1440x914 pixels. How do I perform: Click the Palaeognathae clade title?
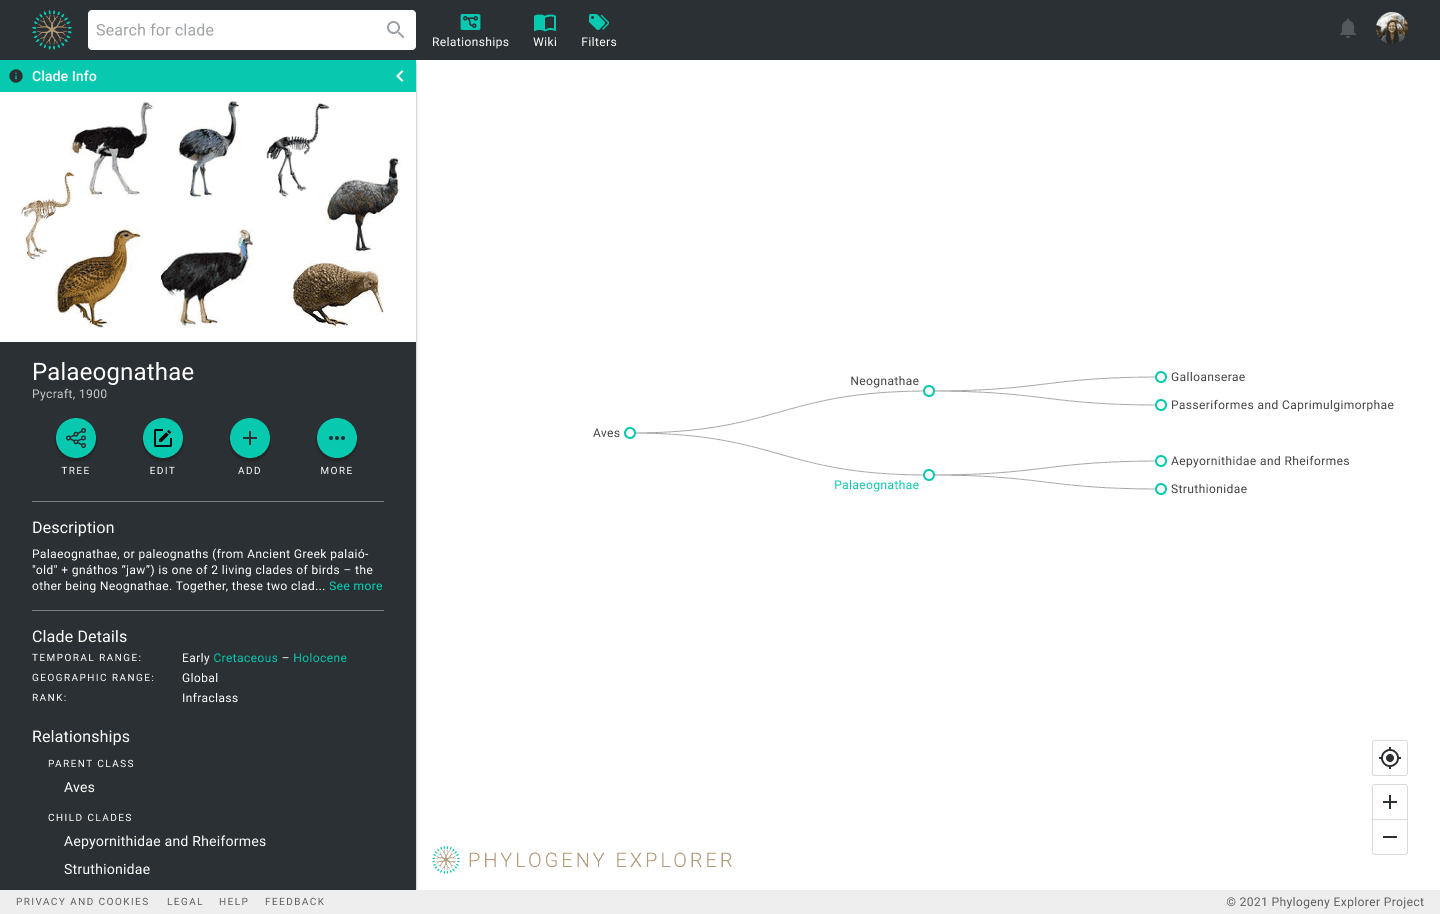tap(113, 372)
